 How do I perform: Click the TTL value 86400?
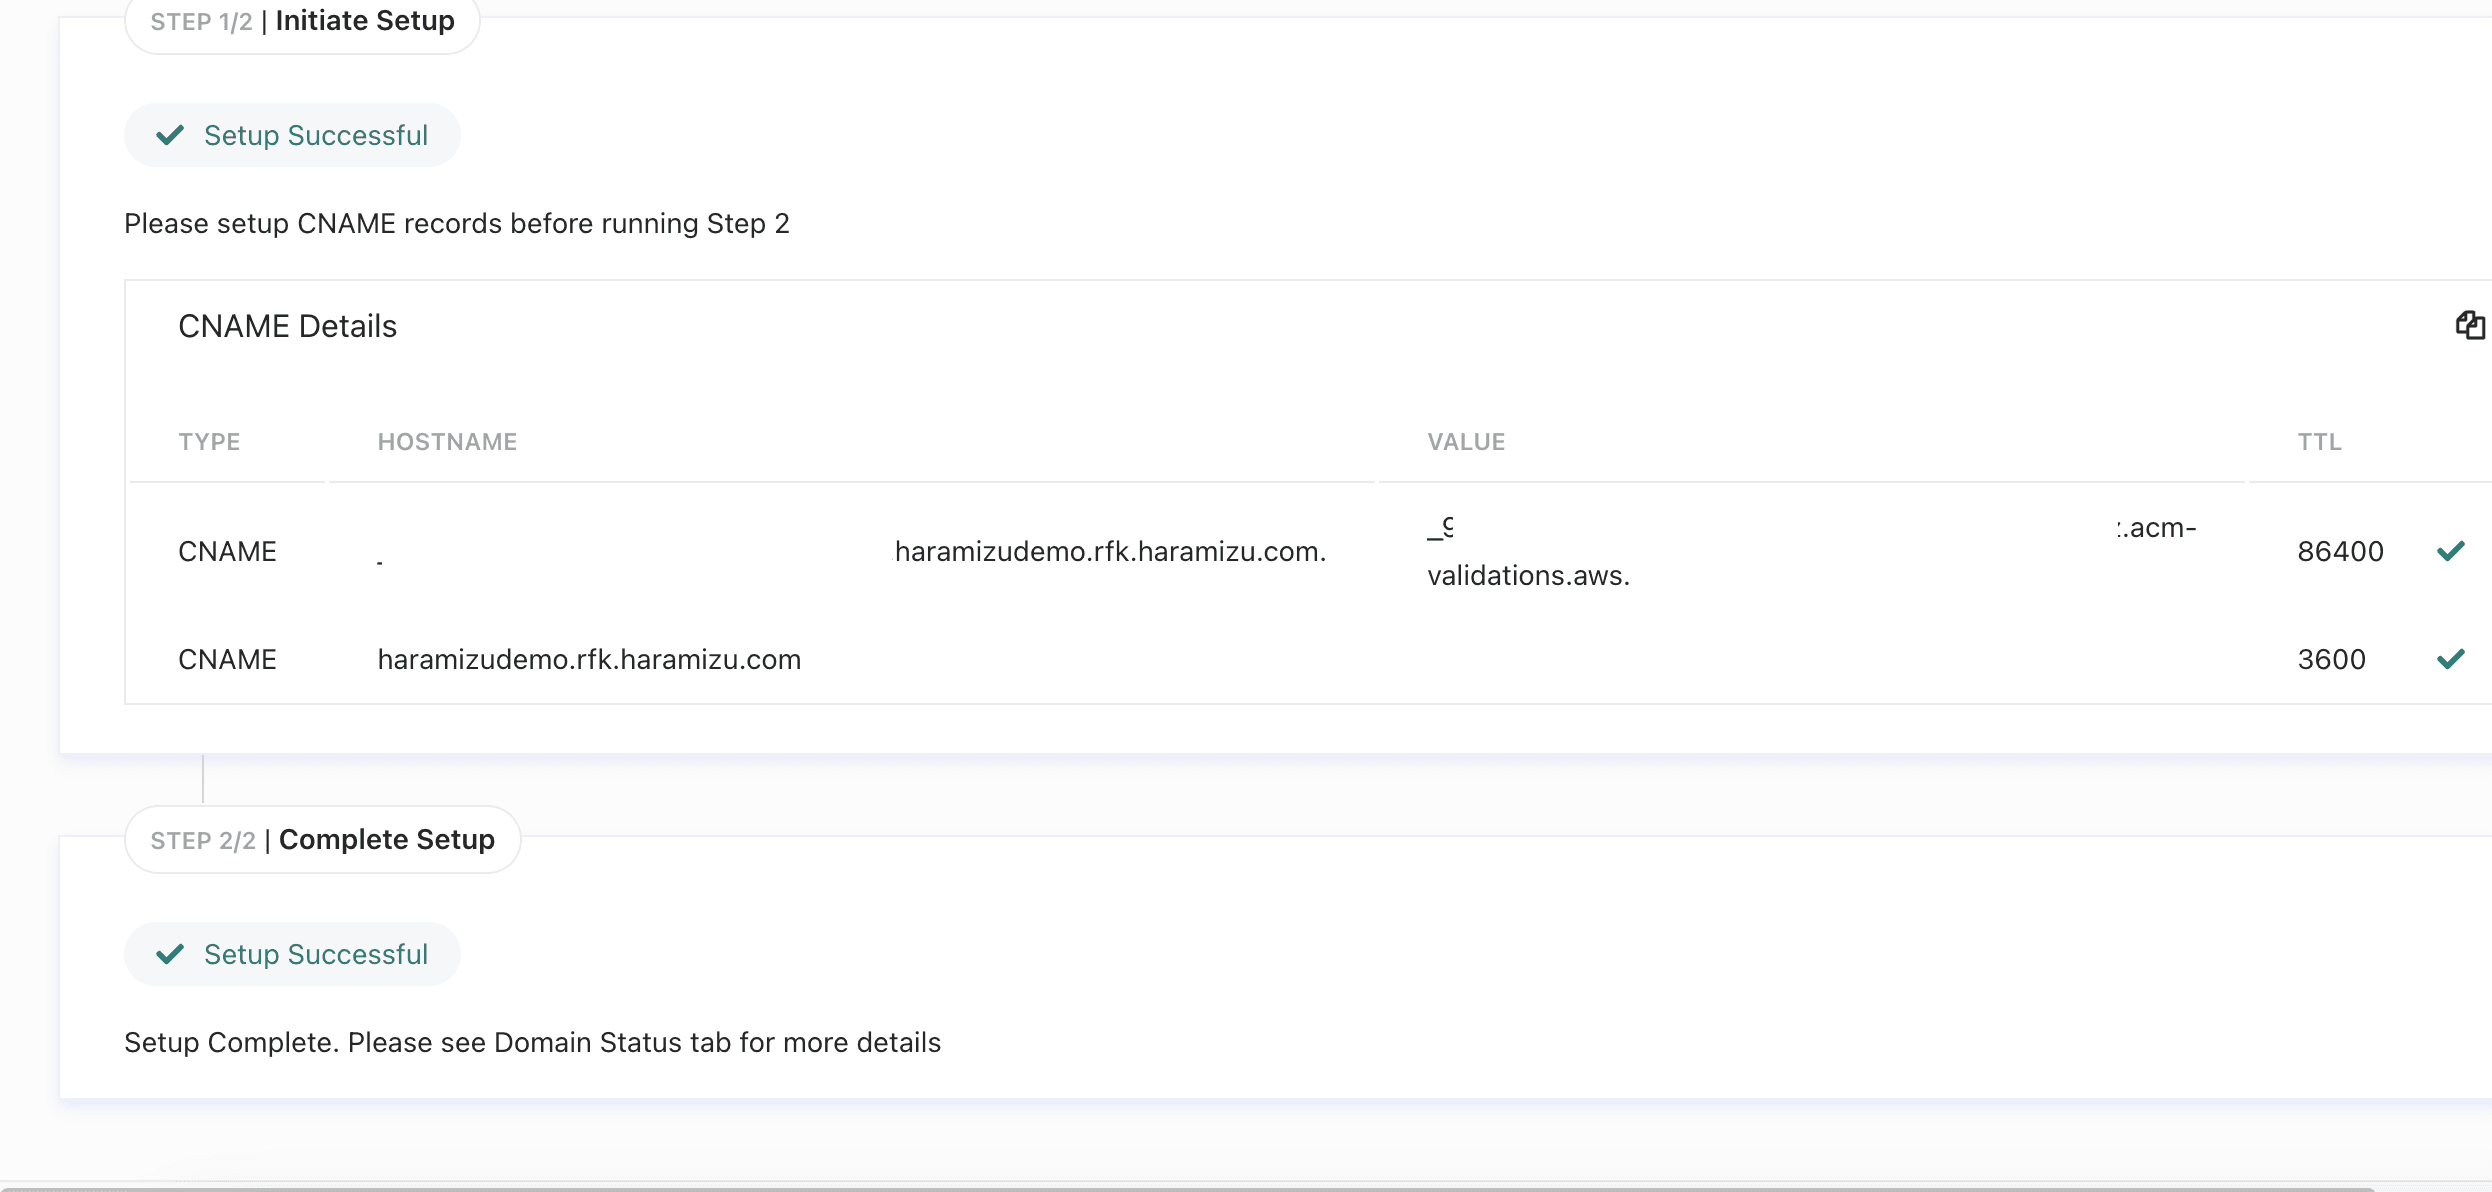pos(2340,552)
